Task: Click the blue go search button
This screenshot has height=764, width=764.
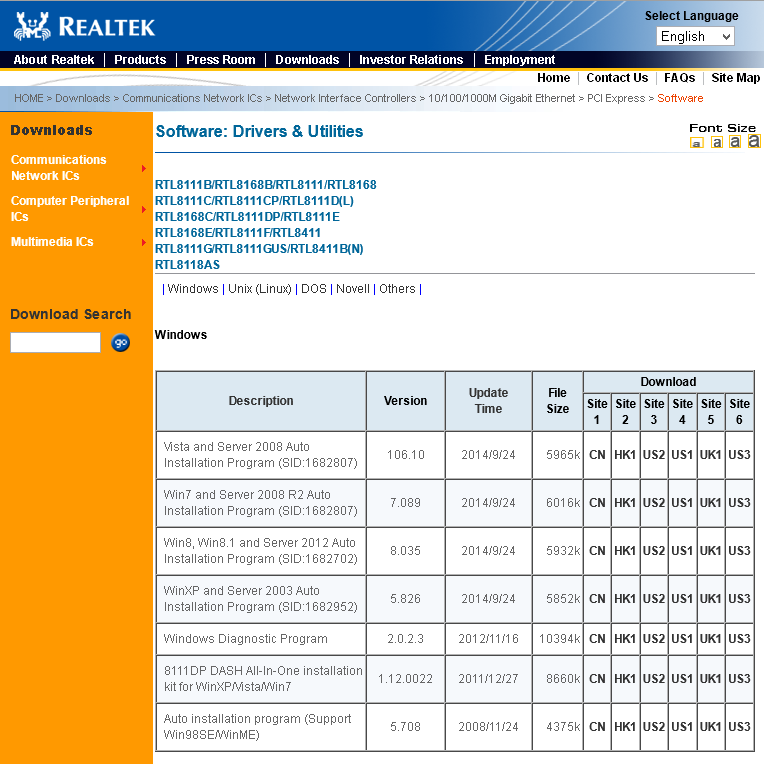Action: (120, 343)
